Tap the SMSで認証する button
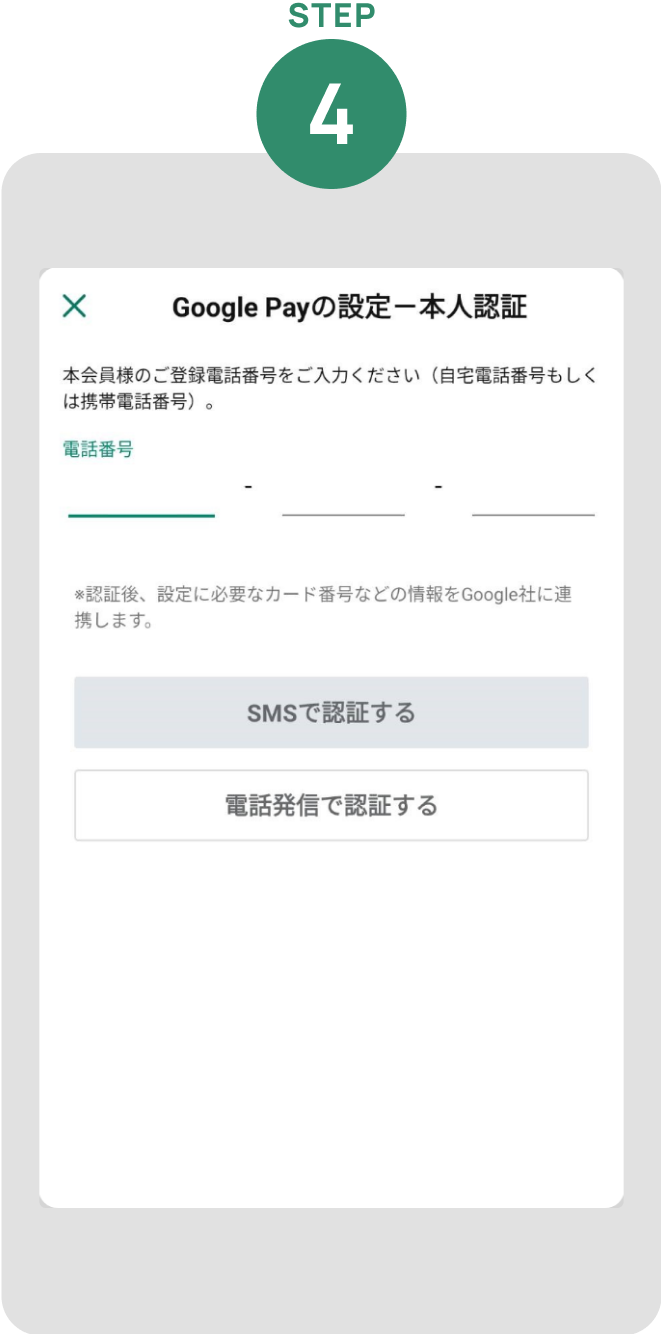Viewport: 661px width, 1334px height. point(331,712)
